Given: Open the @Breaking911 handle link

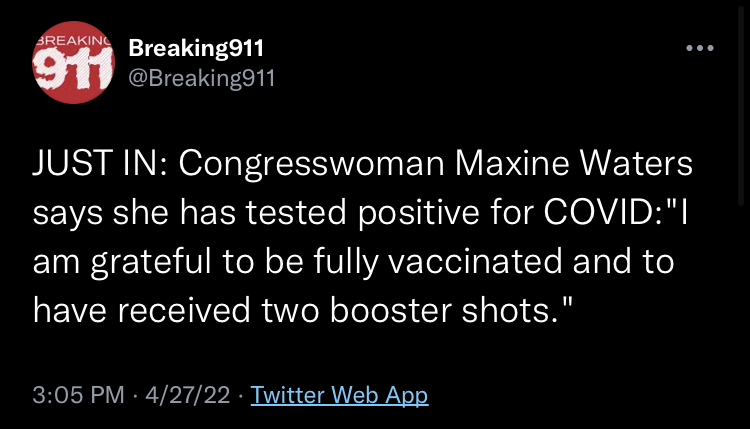Looking at the screenshot, I should click(x=201, y=77).
